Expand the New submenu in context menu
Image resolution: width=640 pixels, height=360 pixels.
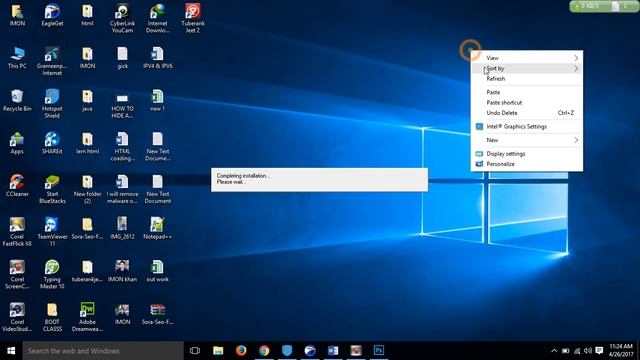[527, 140]
